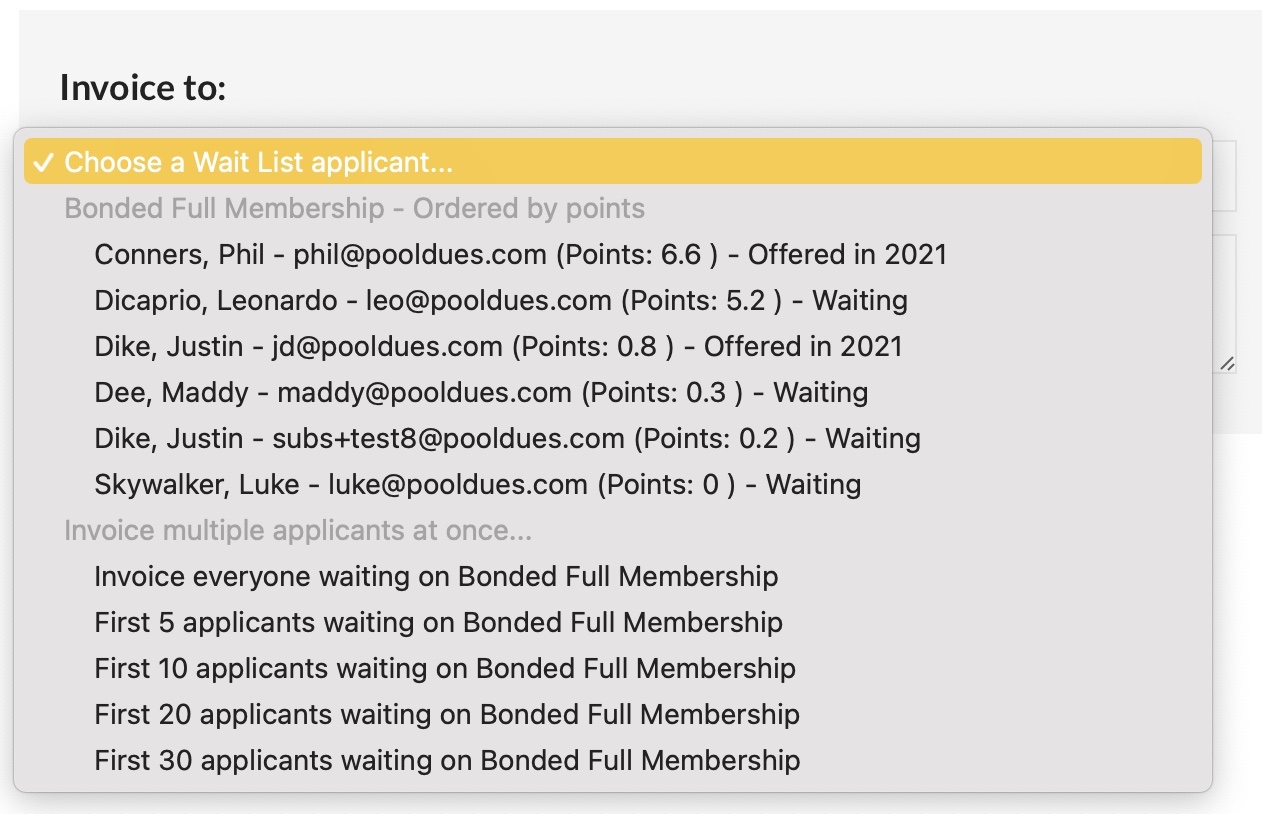Click the 'Bonded Full Membership - Ordered by points' group header
1262x814 pixels.
(x=354, y=209)
